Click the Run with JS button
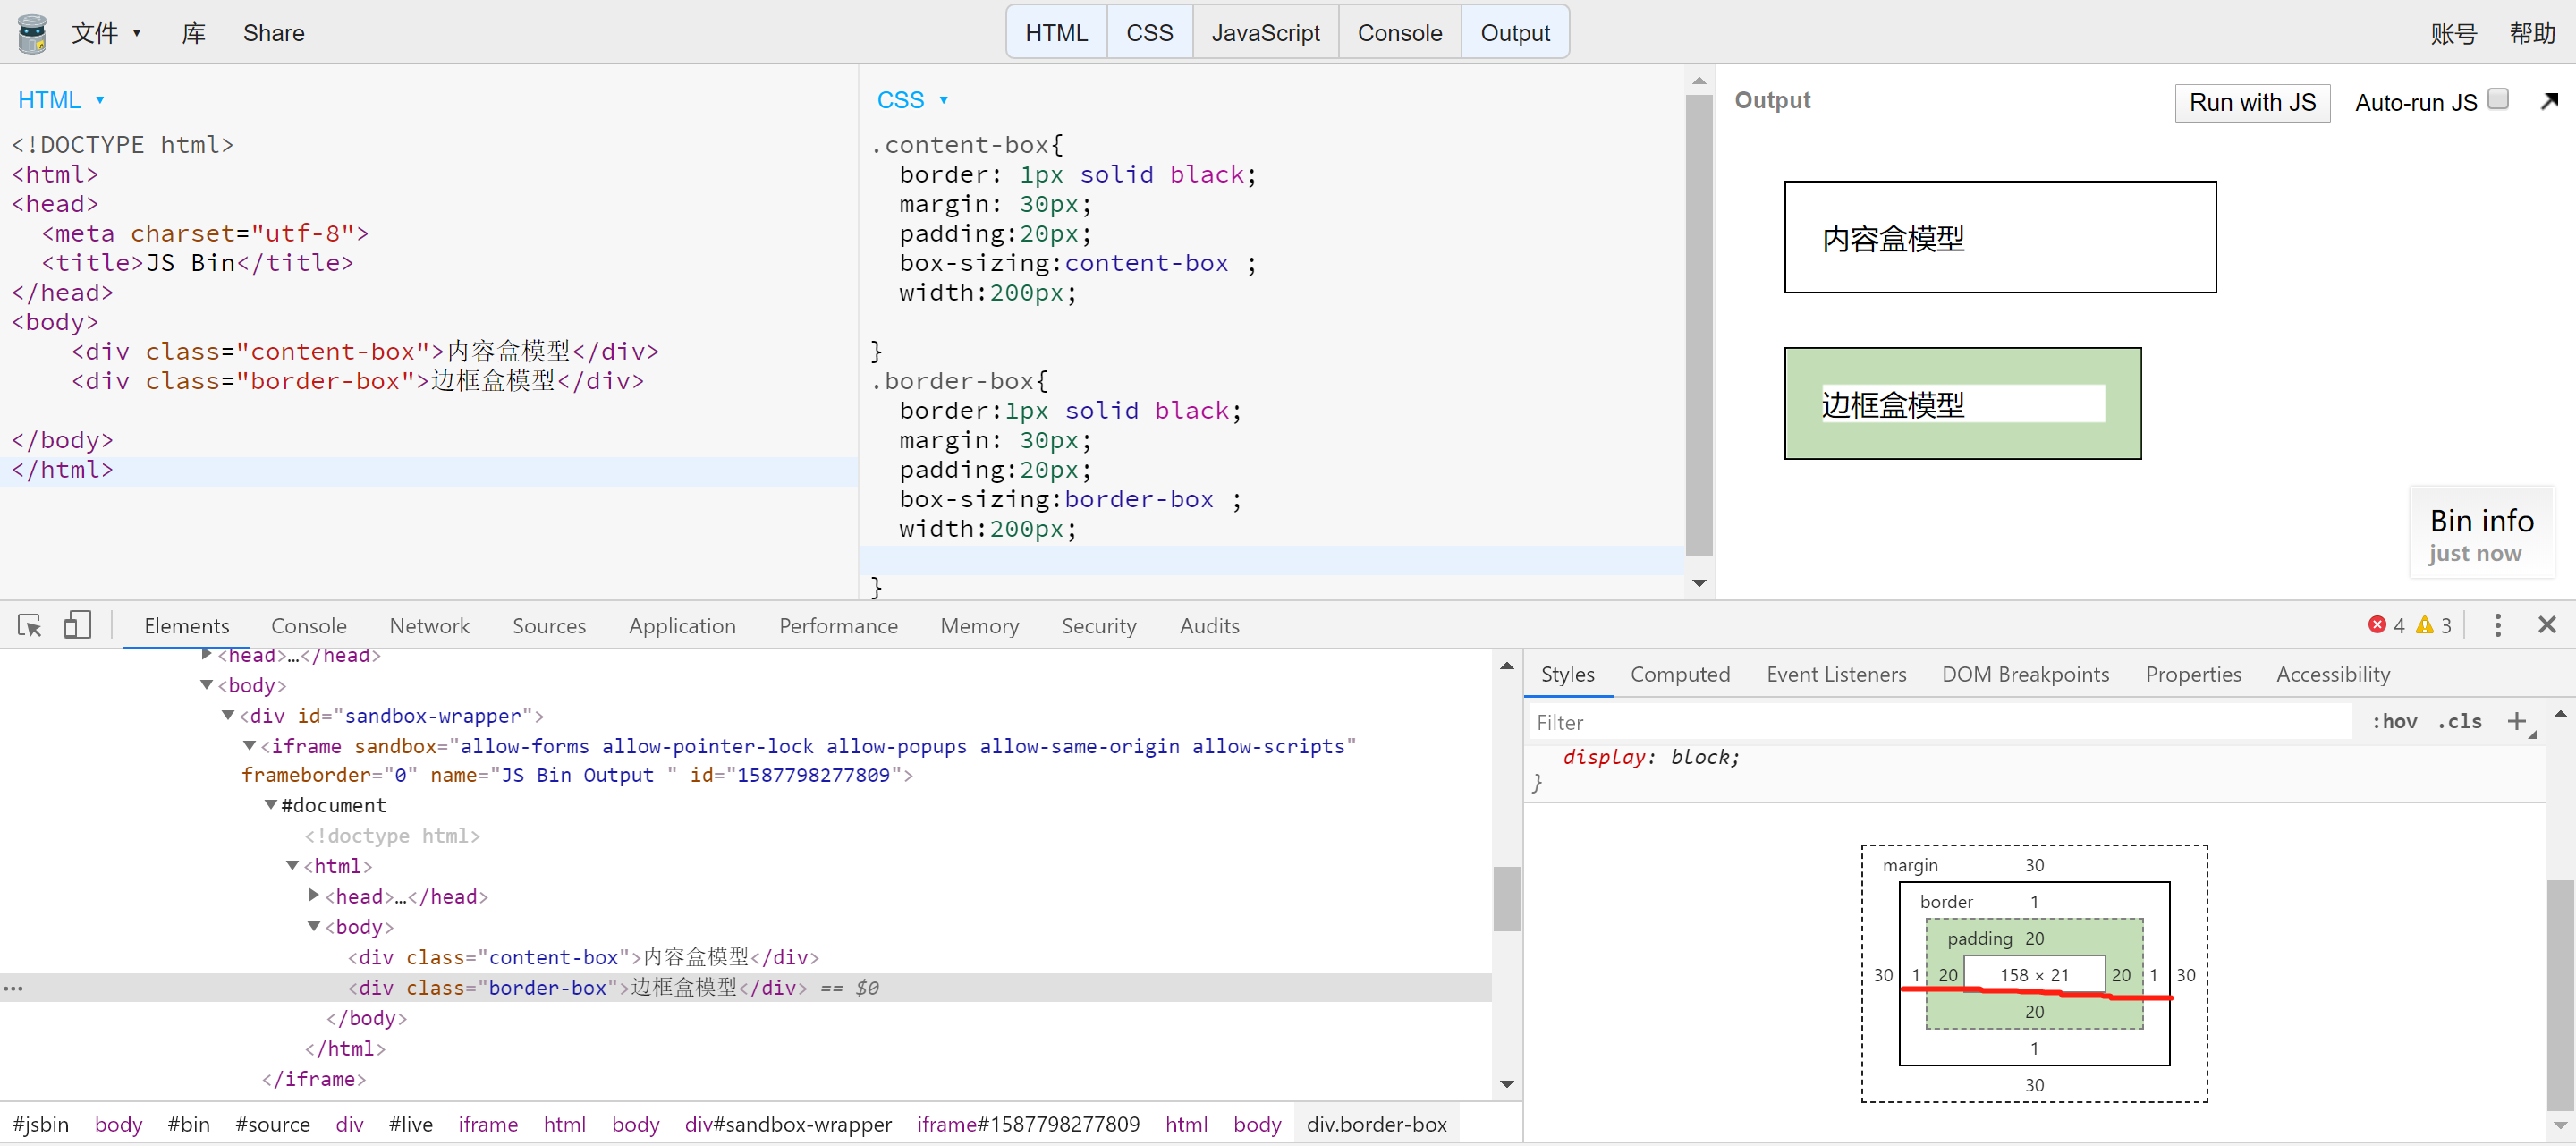The height and width of the screenshot is (1146, 2576). click(2252, 102)
